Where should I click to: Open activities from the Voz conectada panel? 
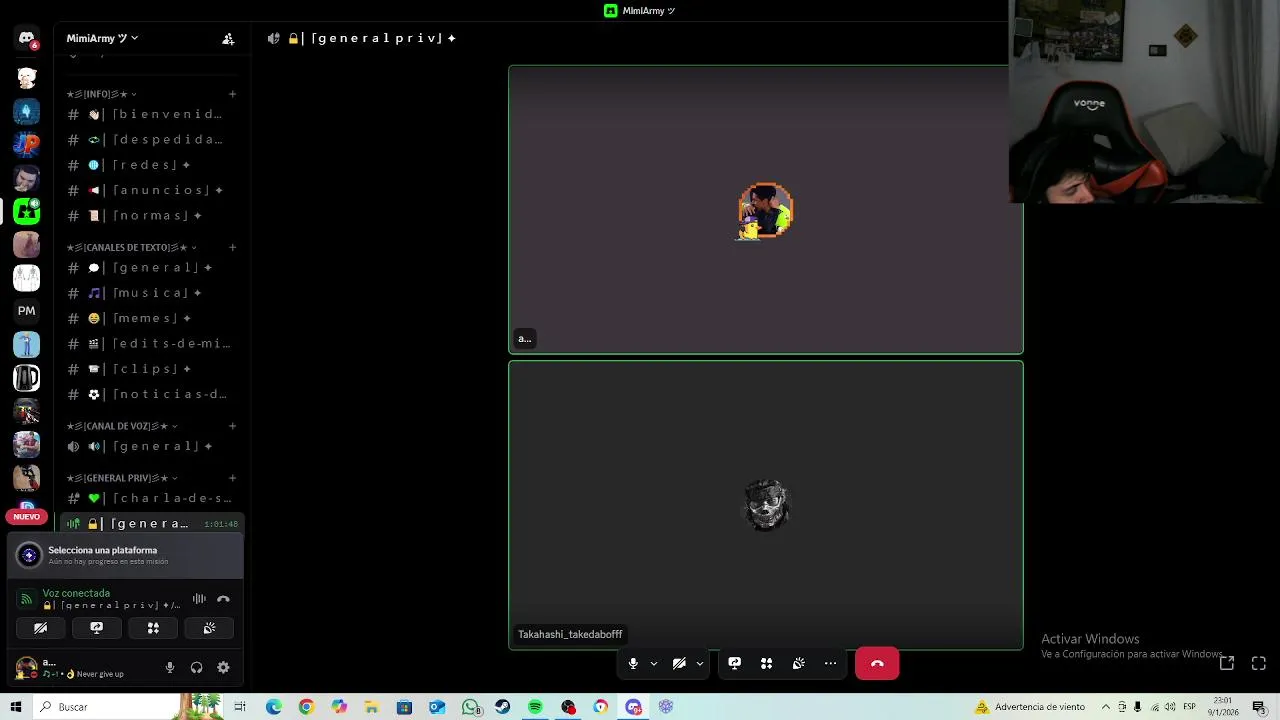pyautogui.click(x=153, y=628)
